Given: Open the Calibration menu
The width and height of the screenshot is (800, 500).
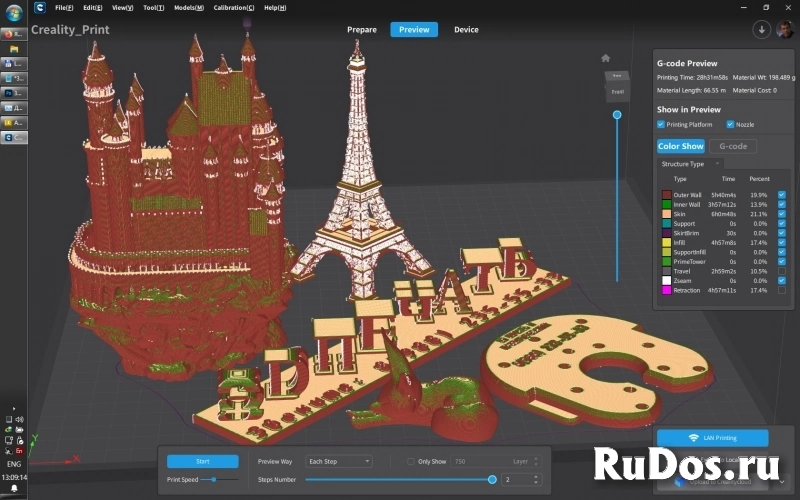Looking at the screenshot, I should (x=234, y=8).
